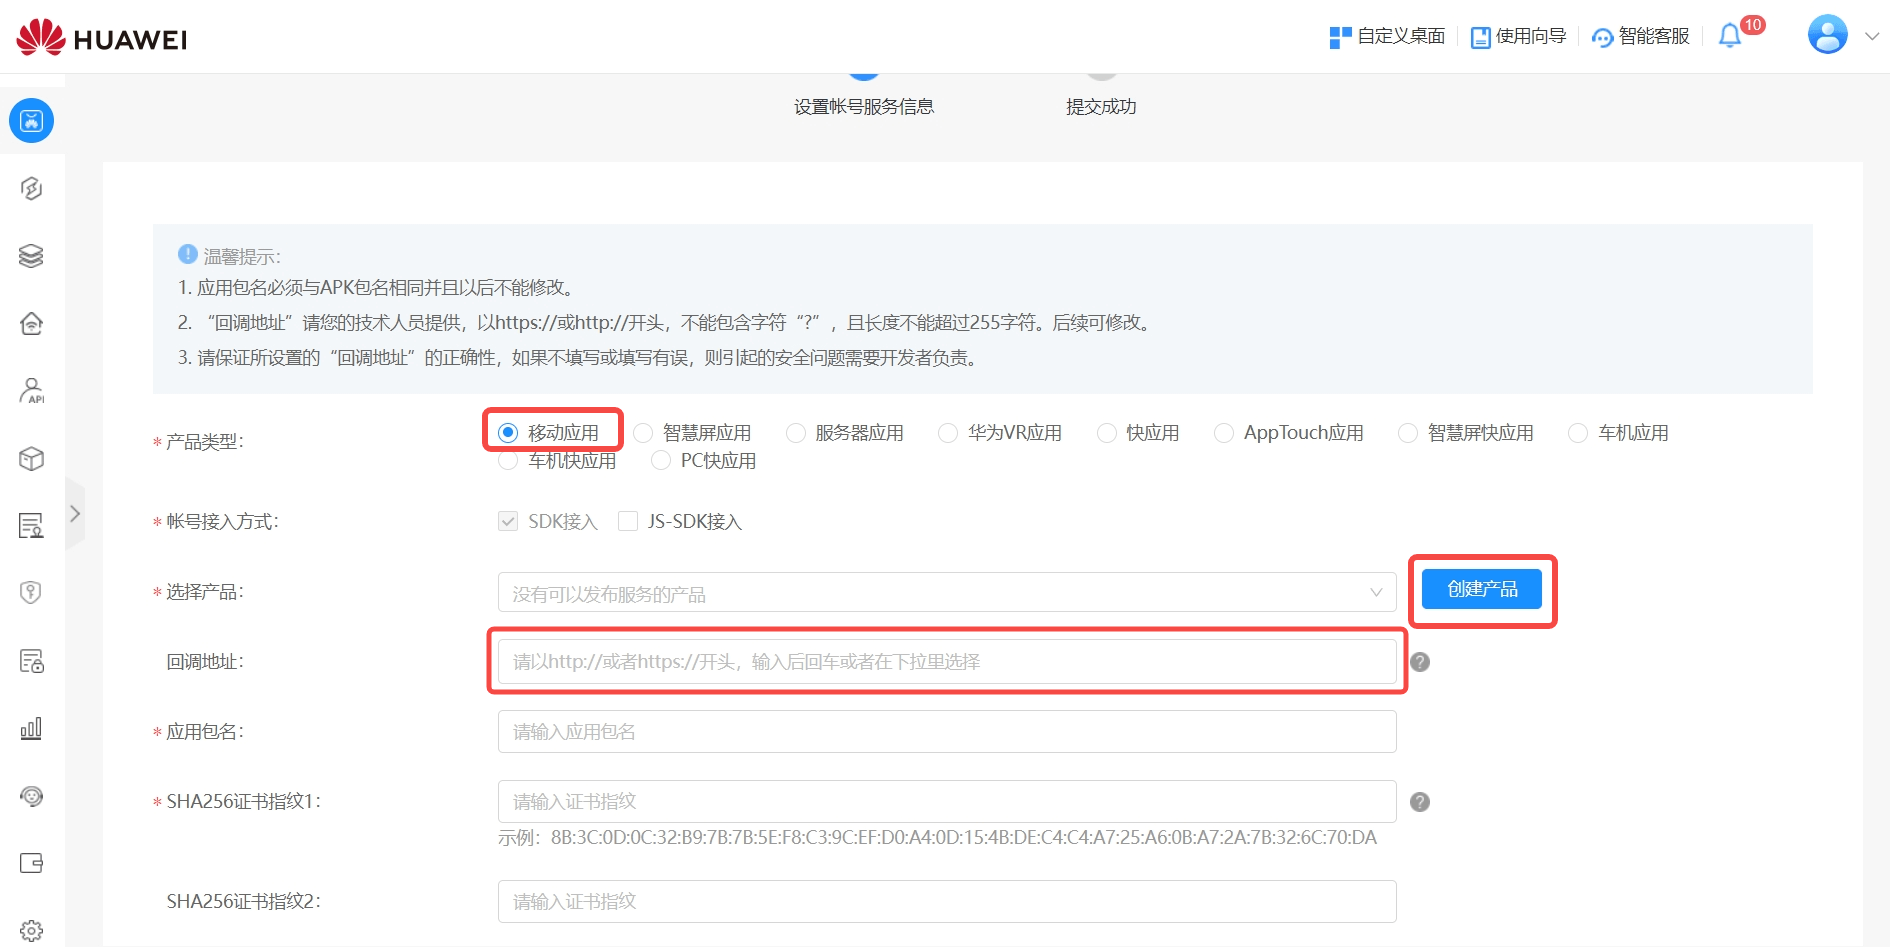Image resolution: width=1890 pixels, height=947 pixels.
Task: Expand the collapsed left sidebar panel
Action: point(75,514)
